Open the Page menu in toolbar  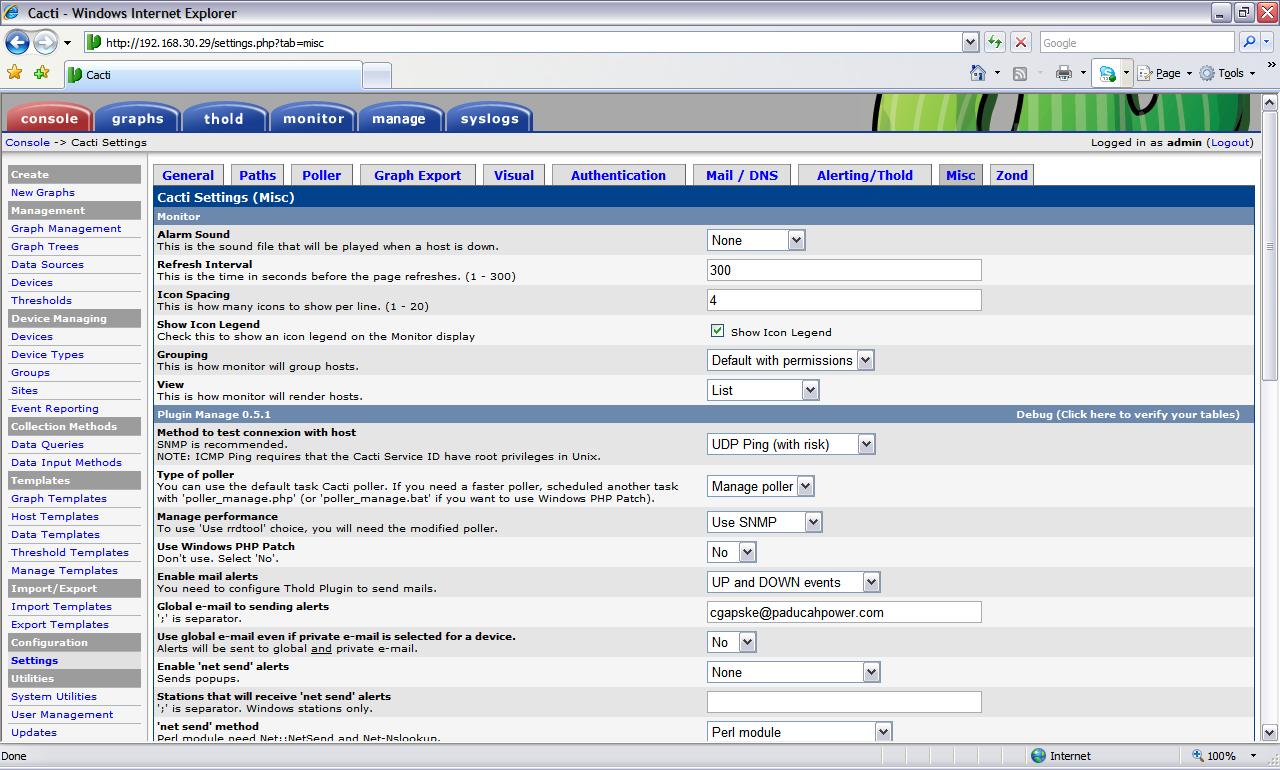[1166, 73]
